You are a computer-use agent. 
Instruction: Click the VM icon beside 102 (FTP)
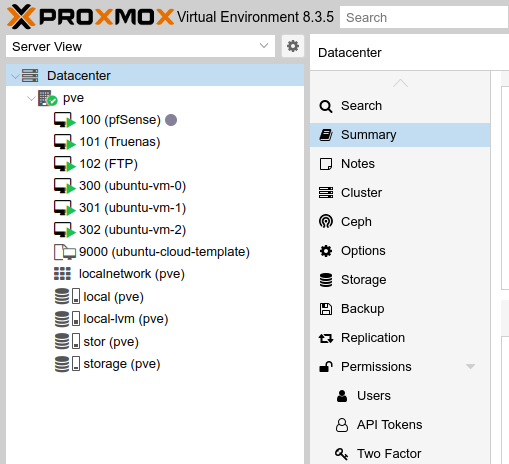point(65,164)
